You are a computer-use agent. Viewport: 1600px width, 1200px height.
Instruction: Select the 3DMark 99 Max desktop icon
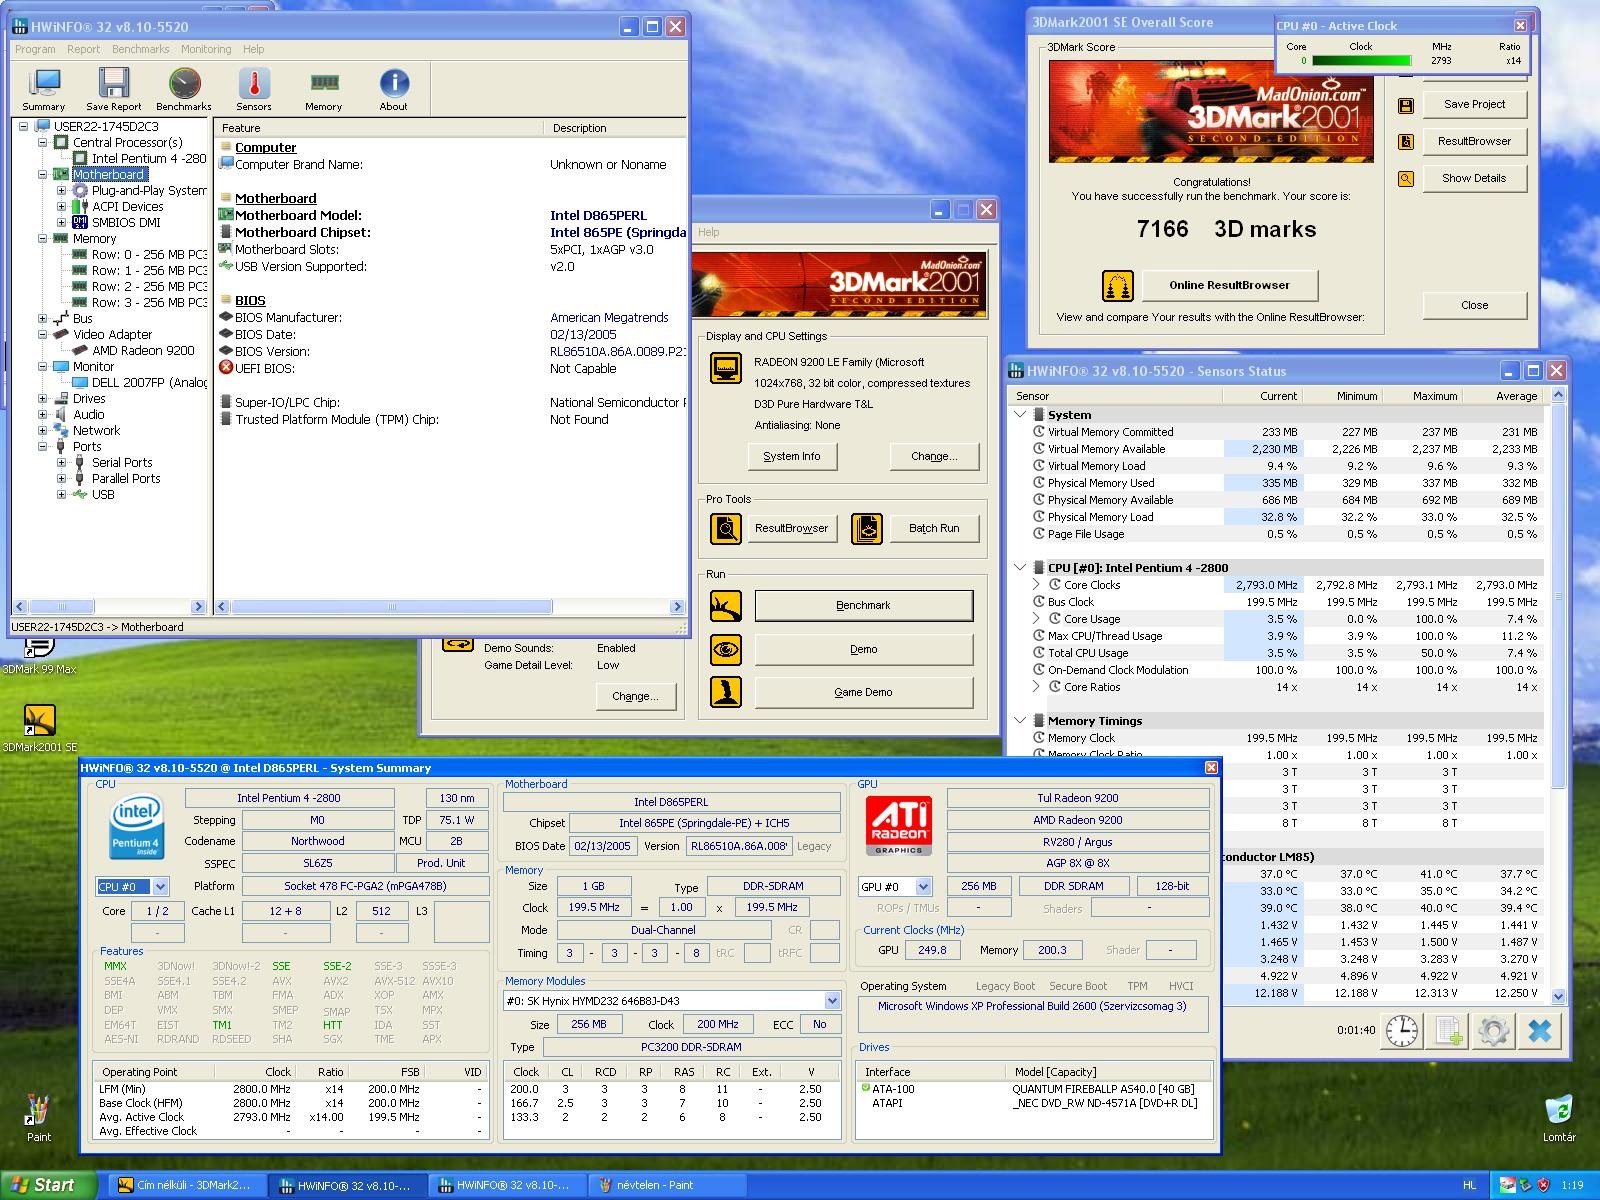point(39,654)
